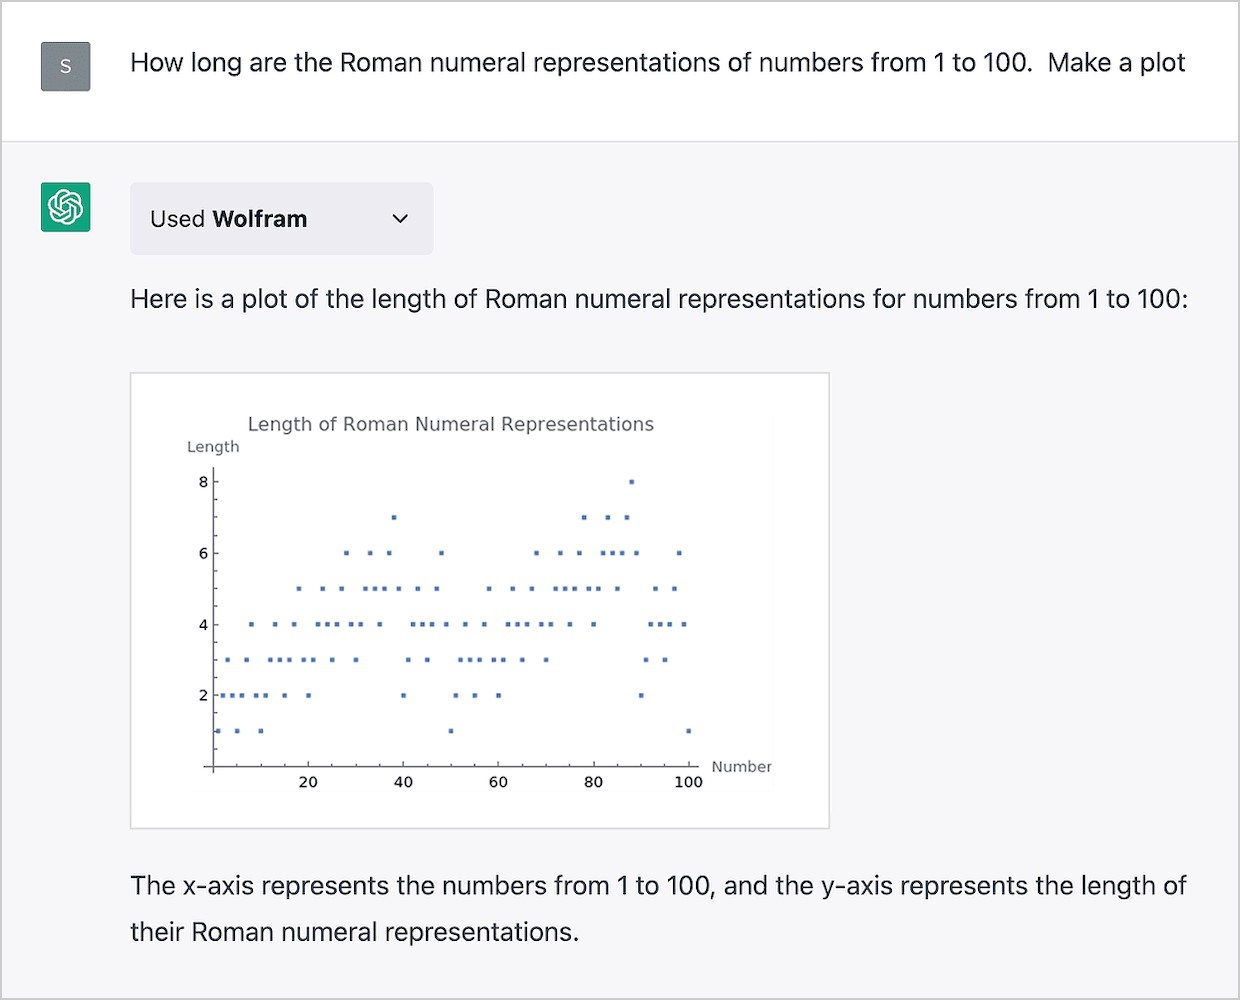Click the x-axis tick label 20

pyautogui.click(x=308, y=782)
